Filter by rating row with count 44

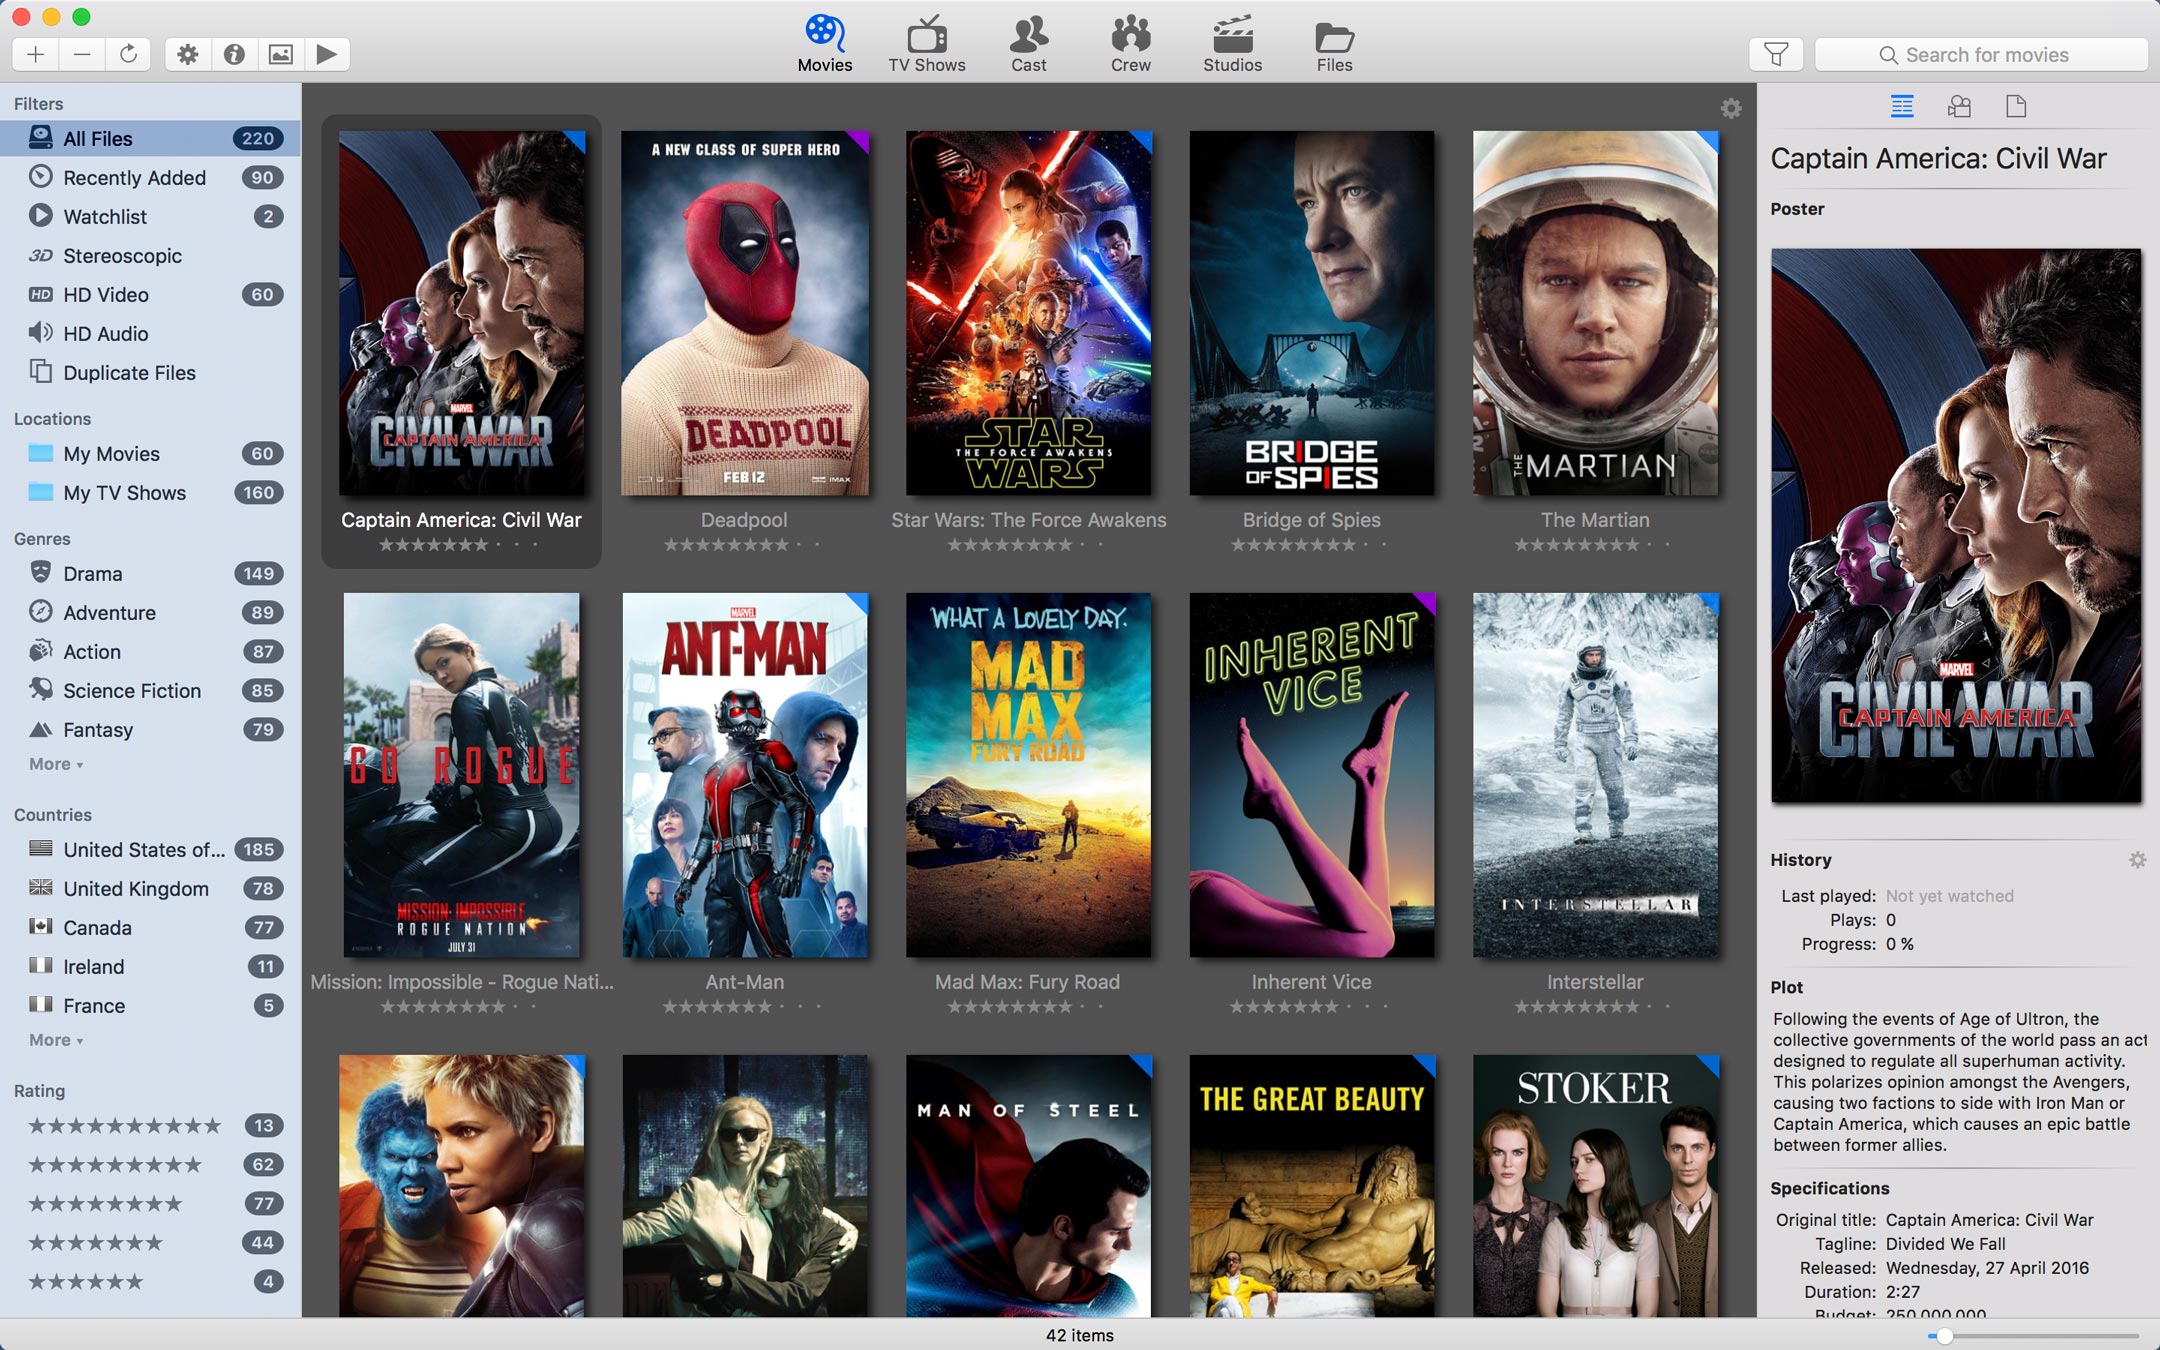click(x=150, y=1242)
